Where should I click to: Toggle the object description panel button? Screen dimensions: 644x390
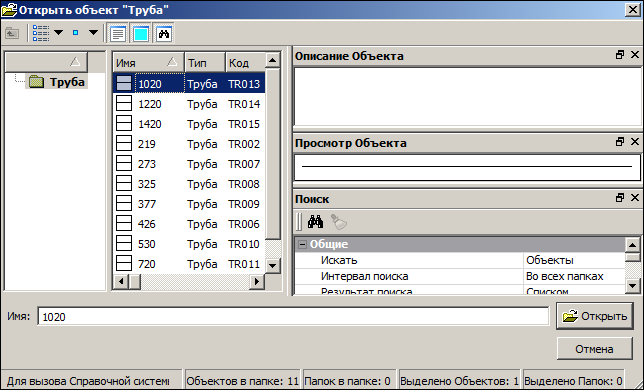[118, 33]
